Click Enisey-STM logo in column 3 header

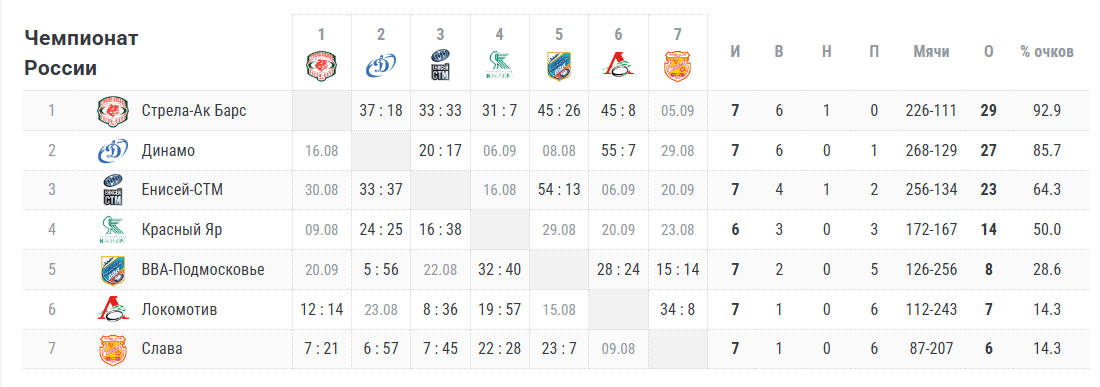pos(440,65)
